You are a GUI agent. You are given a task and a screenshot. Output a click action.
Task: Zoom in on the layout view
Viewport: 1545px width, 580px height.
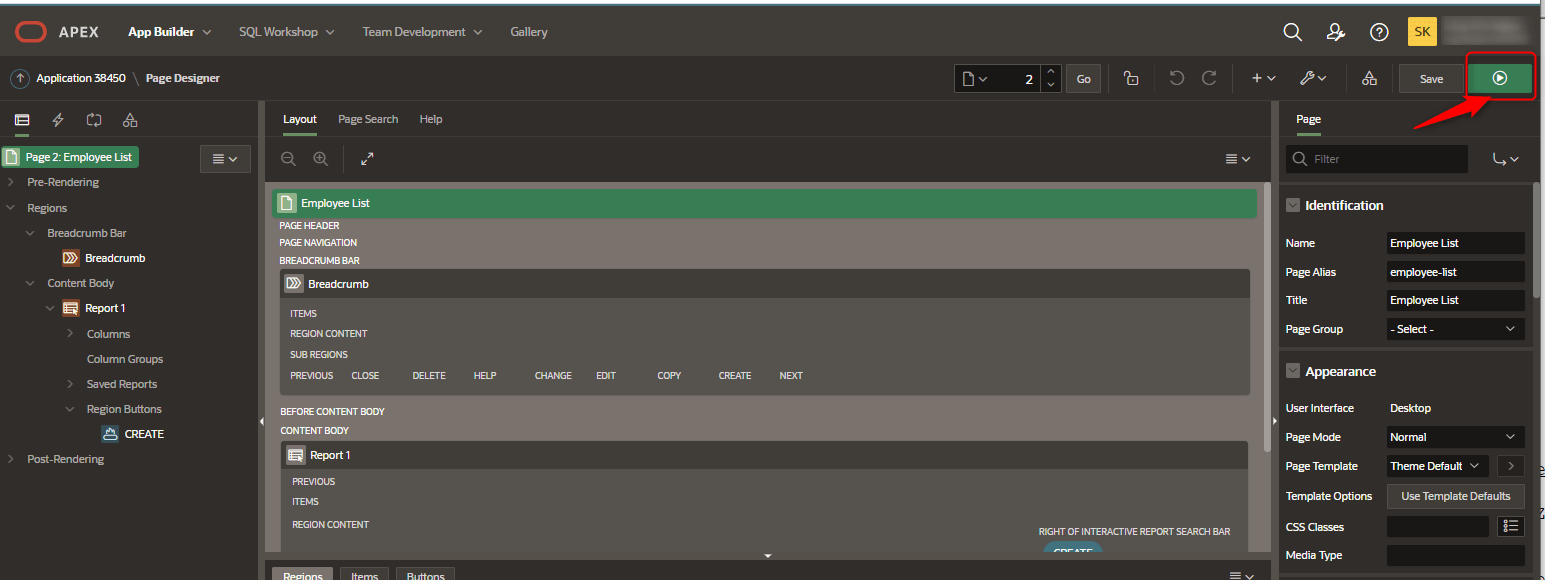click(x=320, y=159)
